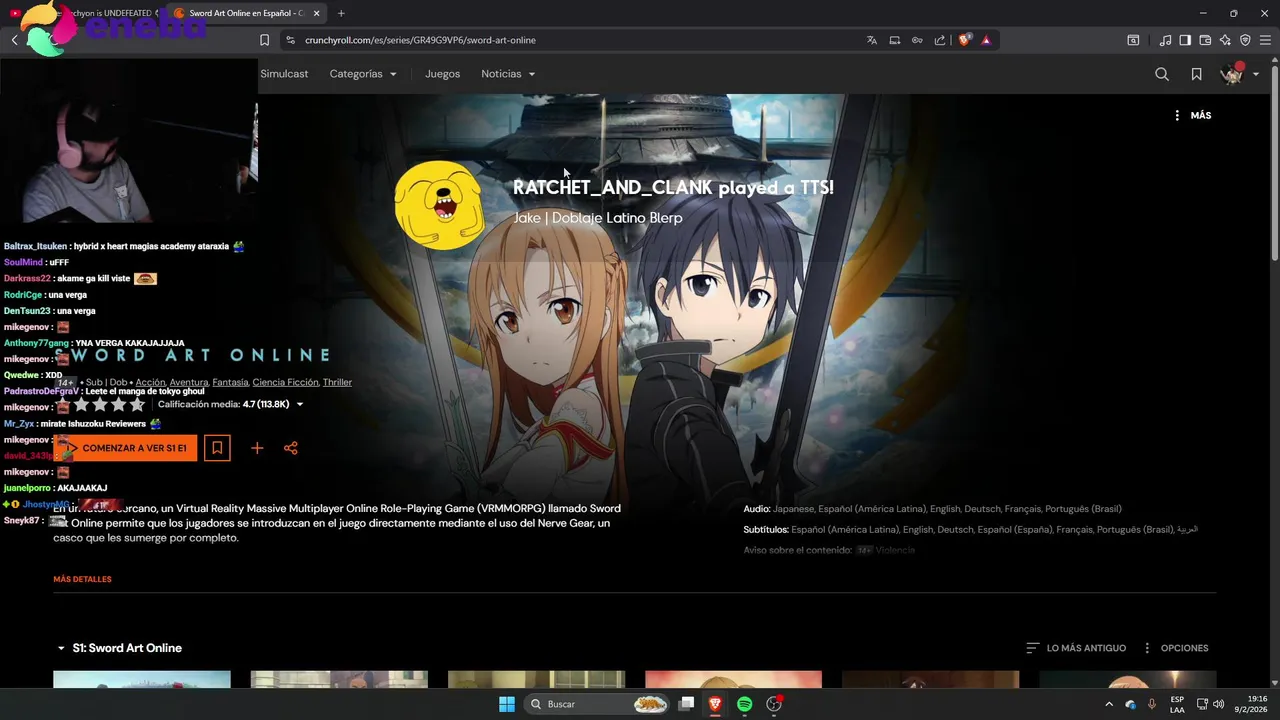This screenshot has width=1280, height=720.
Task: Add series to a list with plus icon
Action: [257, 448]
